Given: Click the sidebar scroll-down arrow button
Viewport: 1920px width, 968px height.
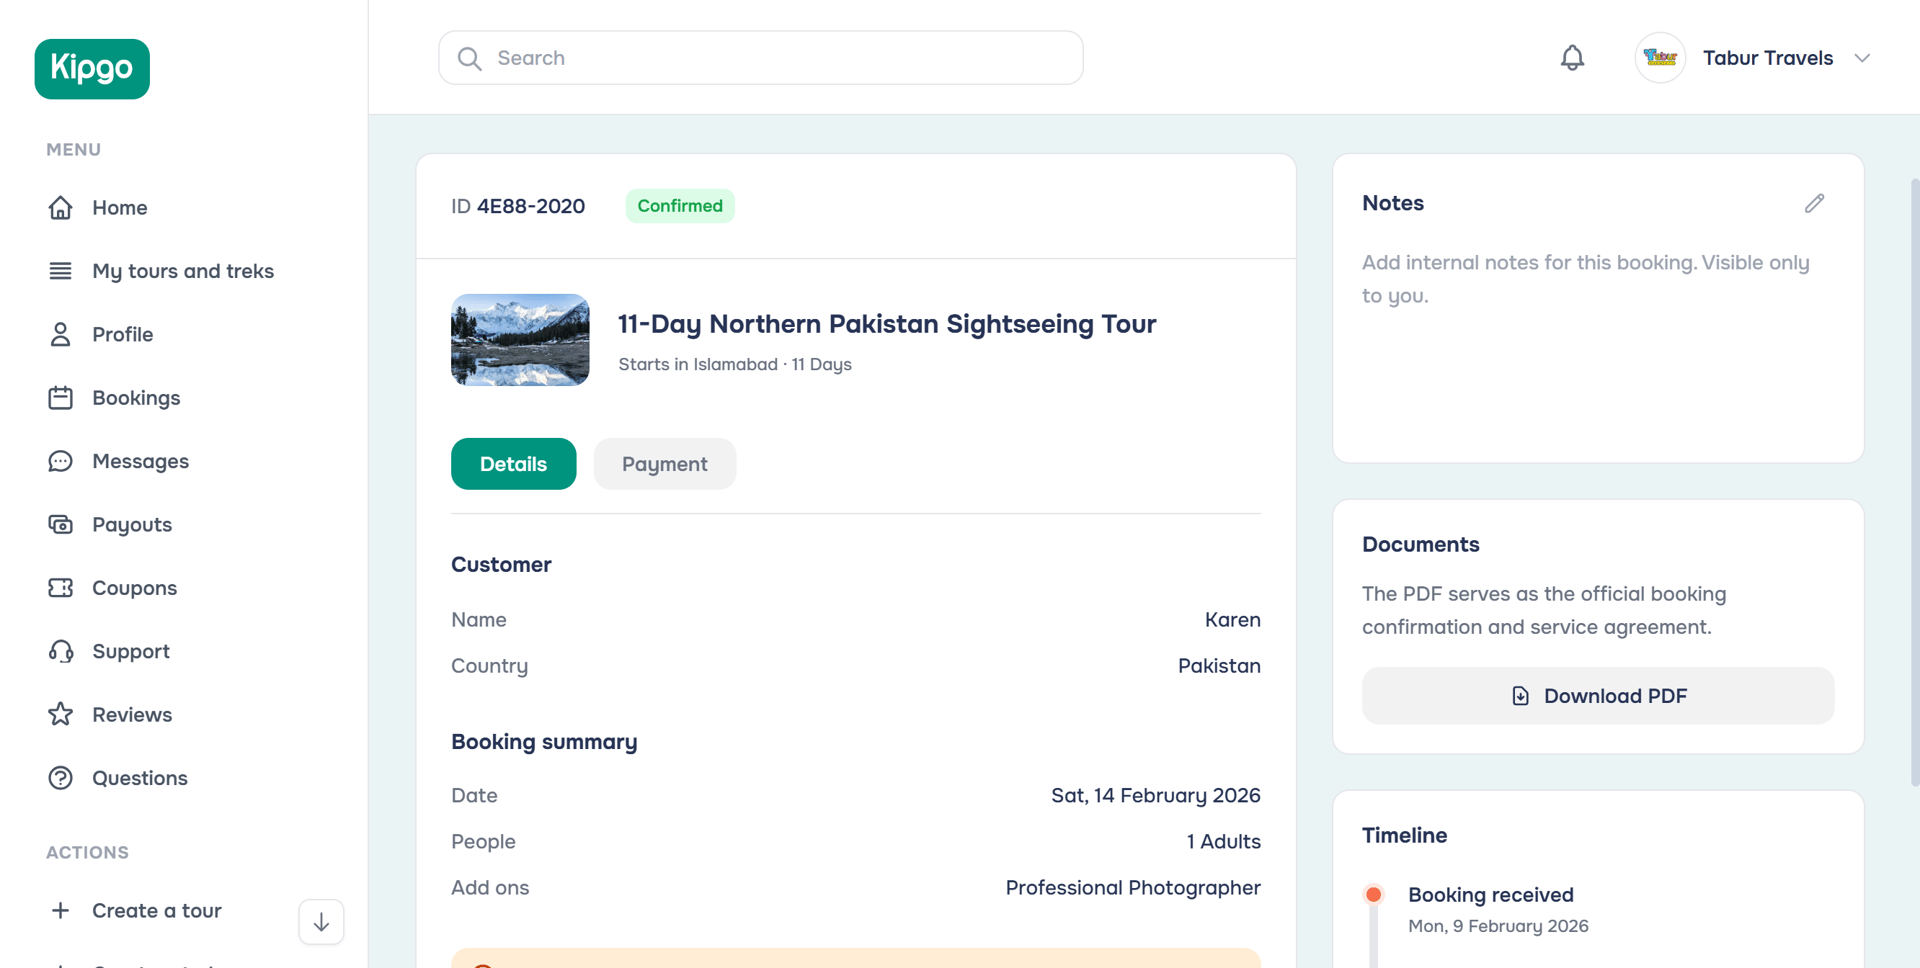Looking at the screenshot, I should coord(321,922).
